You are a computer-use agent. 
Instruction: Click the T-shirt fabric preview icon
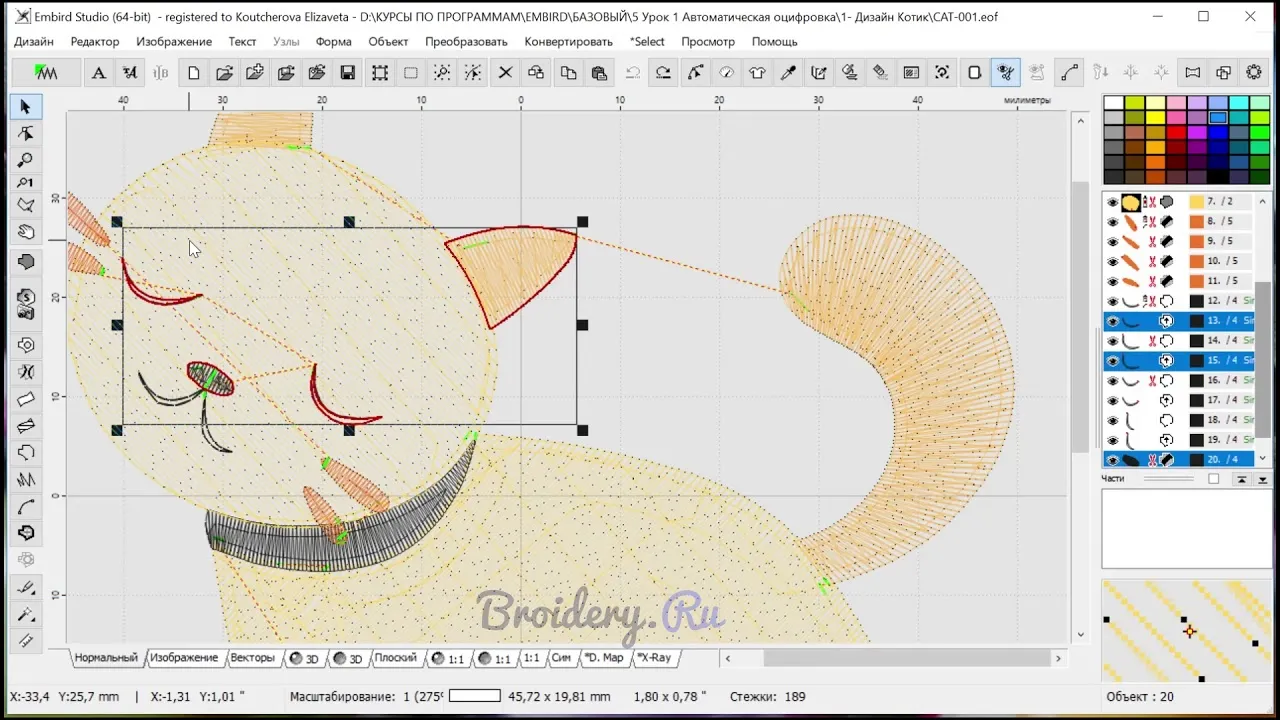(x=757, y=72)
